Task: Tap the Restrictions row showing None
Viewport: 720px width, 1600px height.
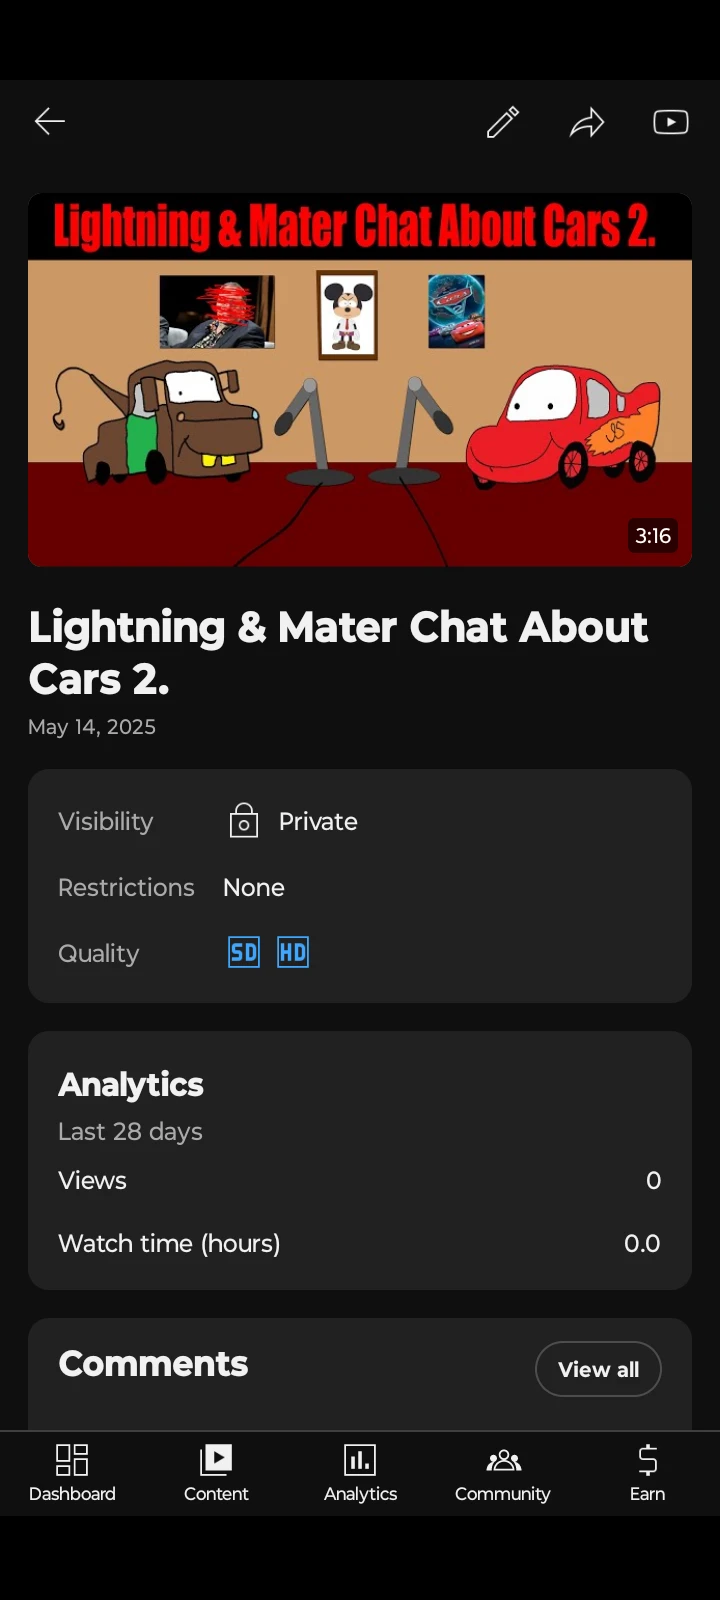Action: [360, 887]
